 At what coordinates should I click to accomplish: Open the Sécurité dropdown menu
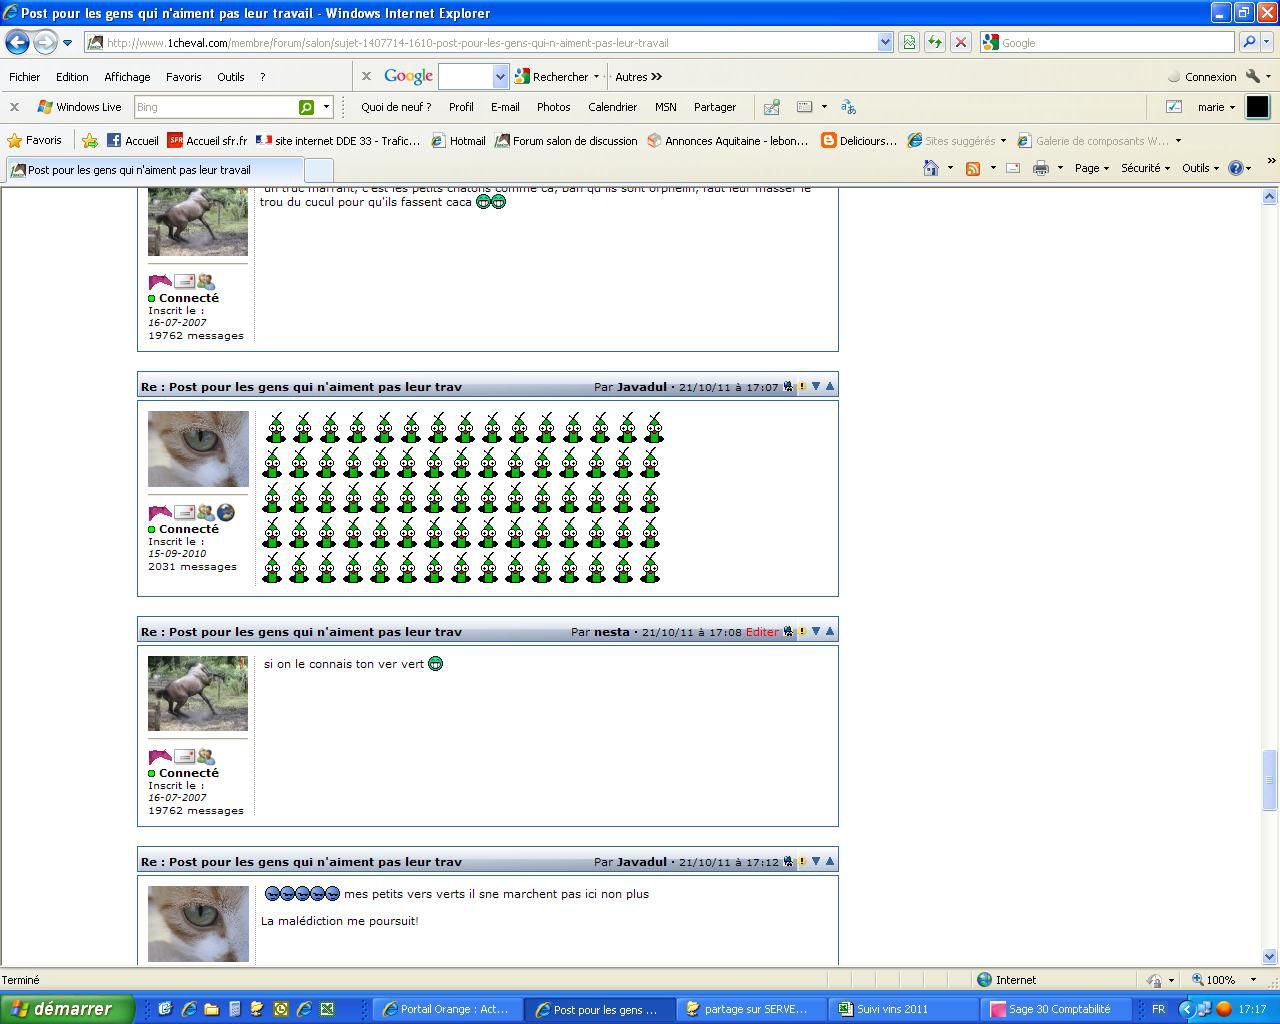tap(1145, 168)
